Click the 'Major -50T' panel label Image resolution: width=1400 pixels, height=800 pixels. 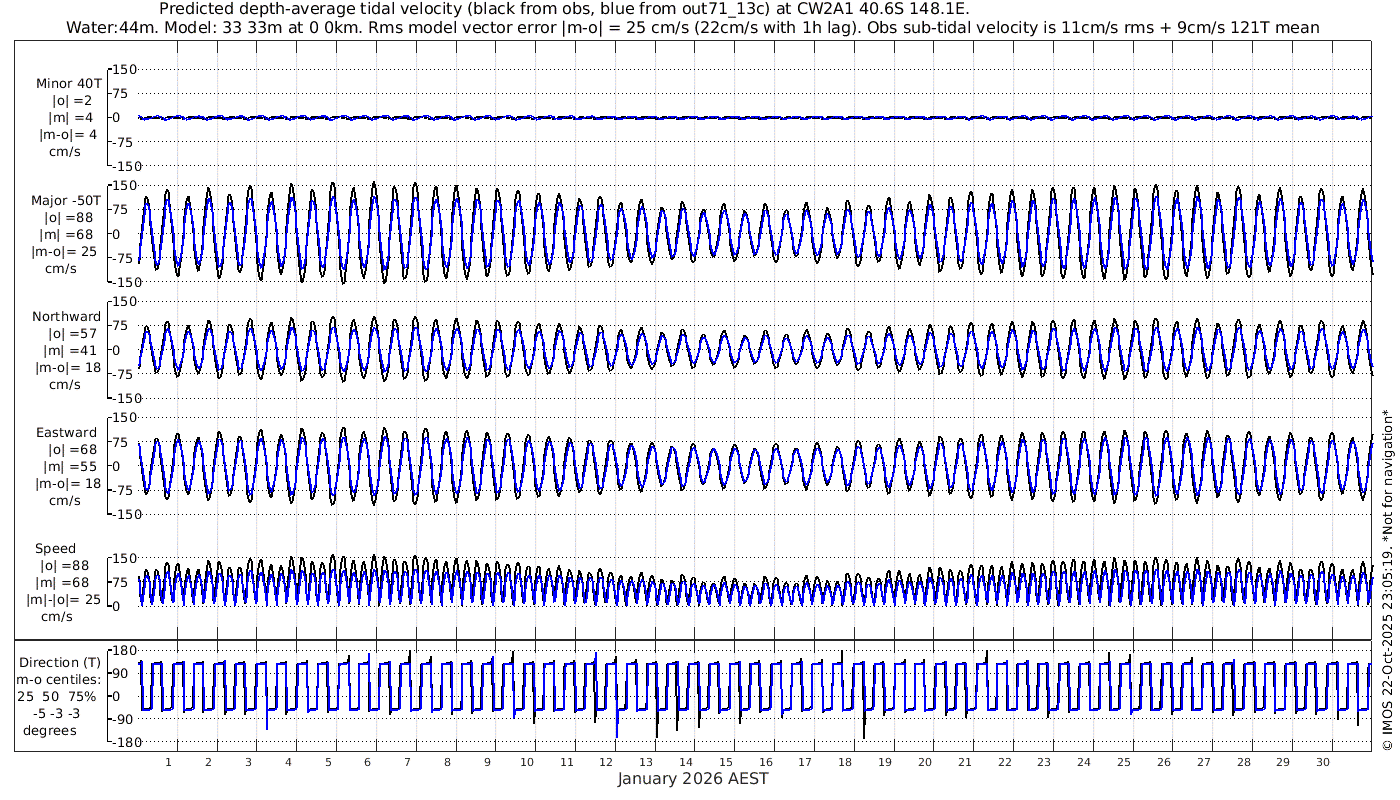[66, 200]
